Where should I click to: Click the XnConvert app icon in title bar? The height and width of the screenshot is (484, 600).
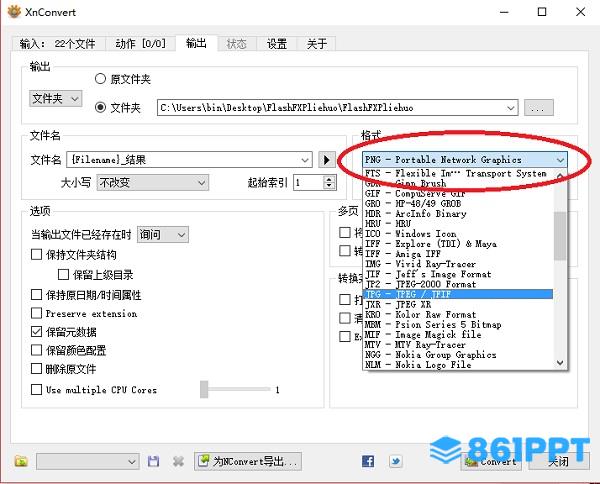(x=14, y=11)
